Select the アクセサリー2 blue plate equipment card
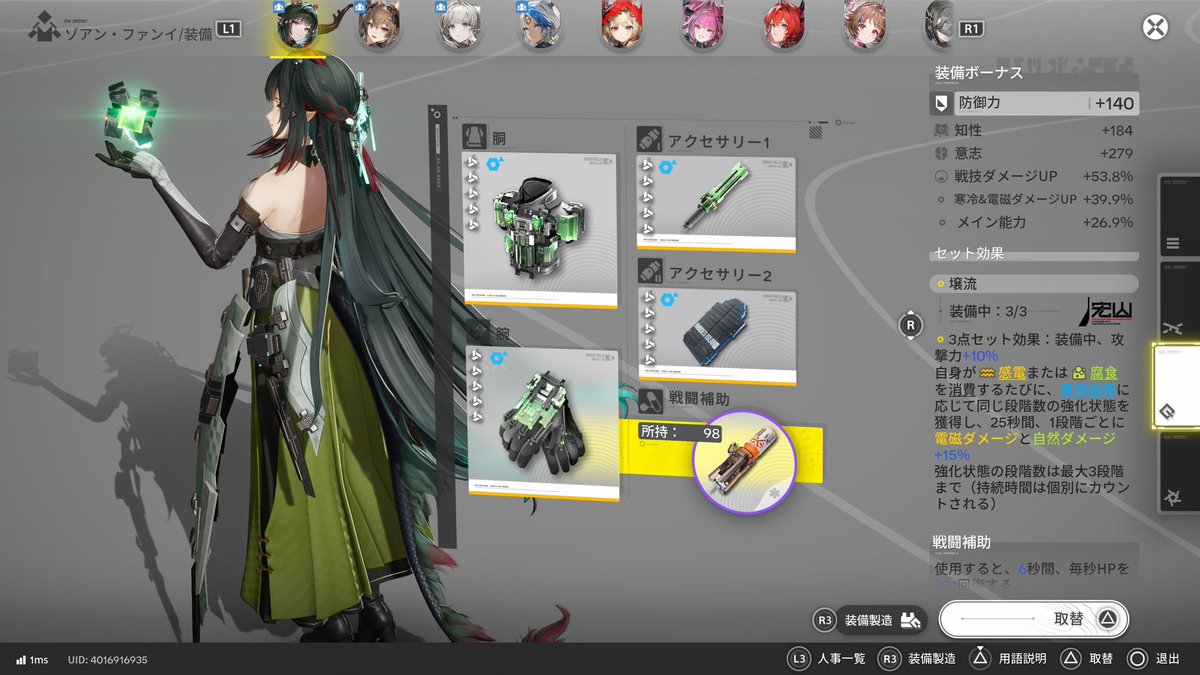This screenshot has width=1200, height=675. [718, 336]
